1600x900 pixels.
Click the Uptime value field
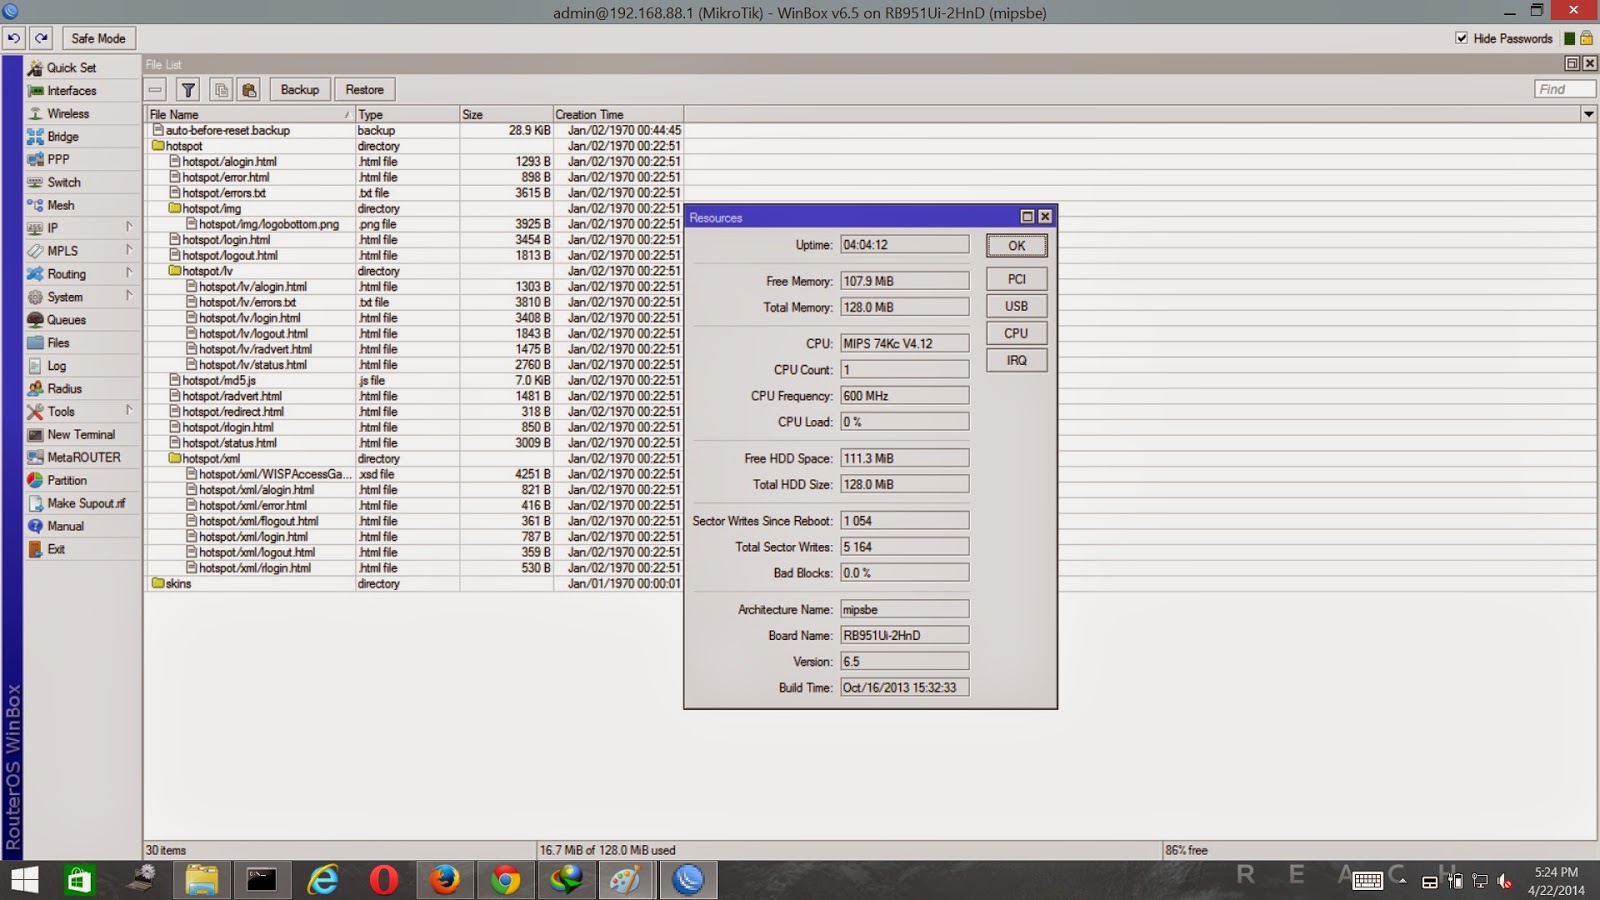(x=904, y=245)
